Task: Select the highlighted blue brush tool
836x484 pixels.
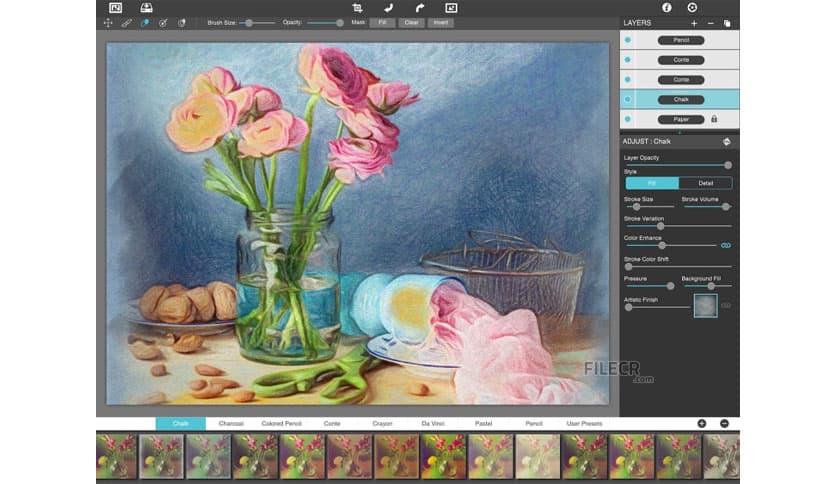Action: coord(144,23)
